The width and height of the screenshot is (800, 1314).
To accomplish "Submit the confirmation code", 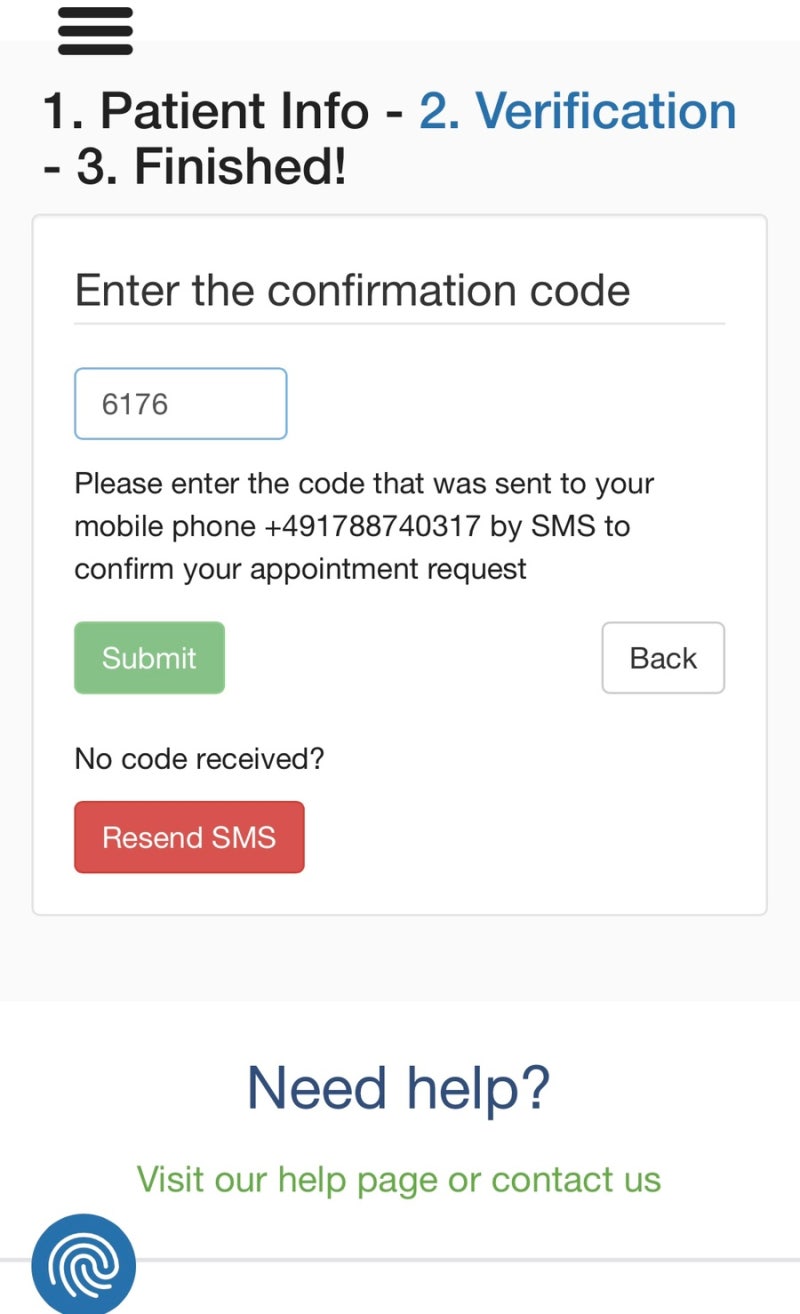I will coord(149,658).
